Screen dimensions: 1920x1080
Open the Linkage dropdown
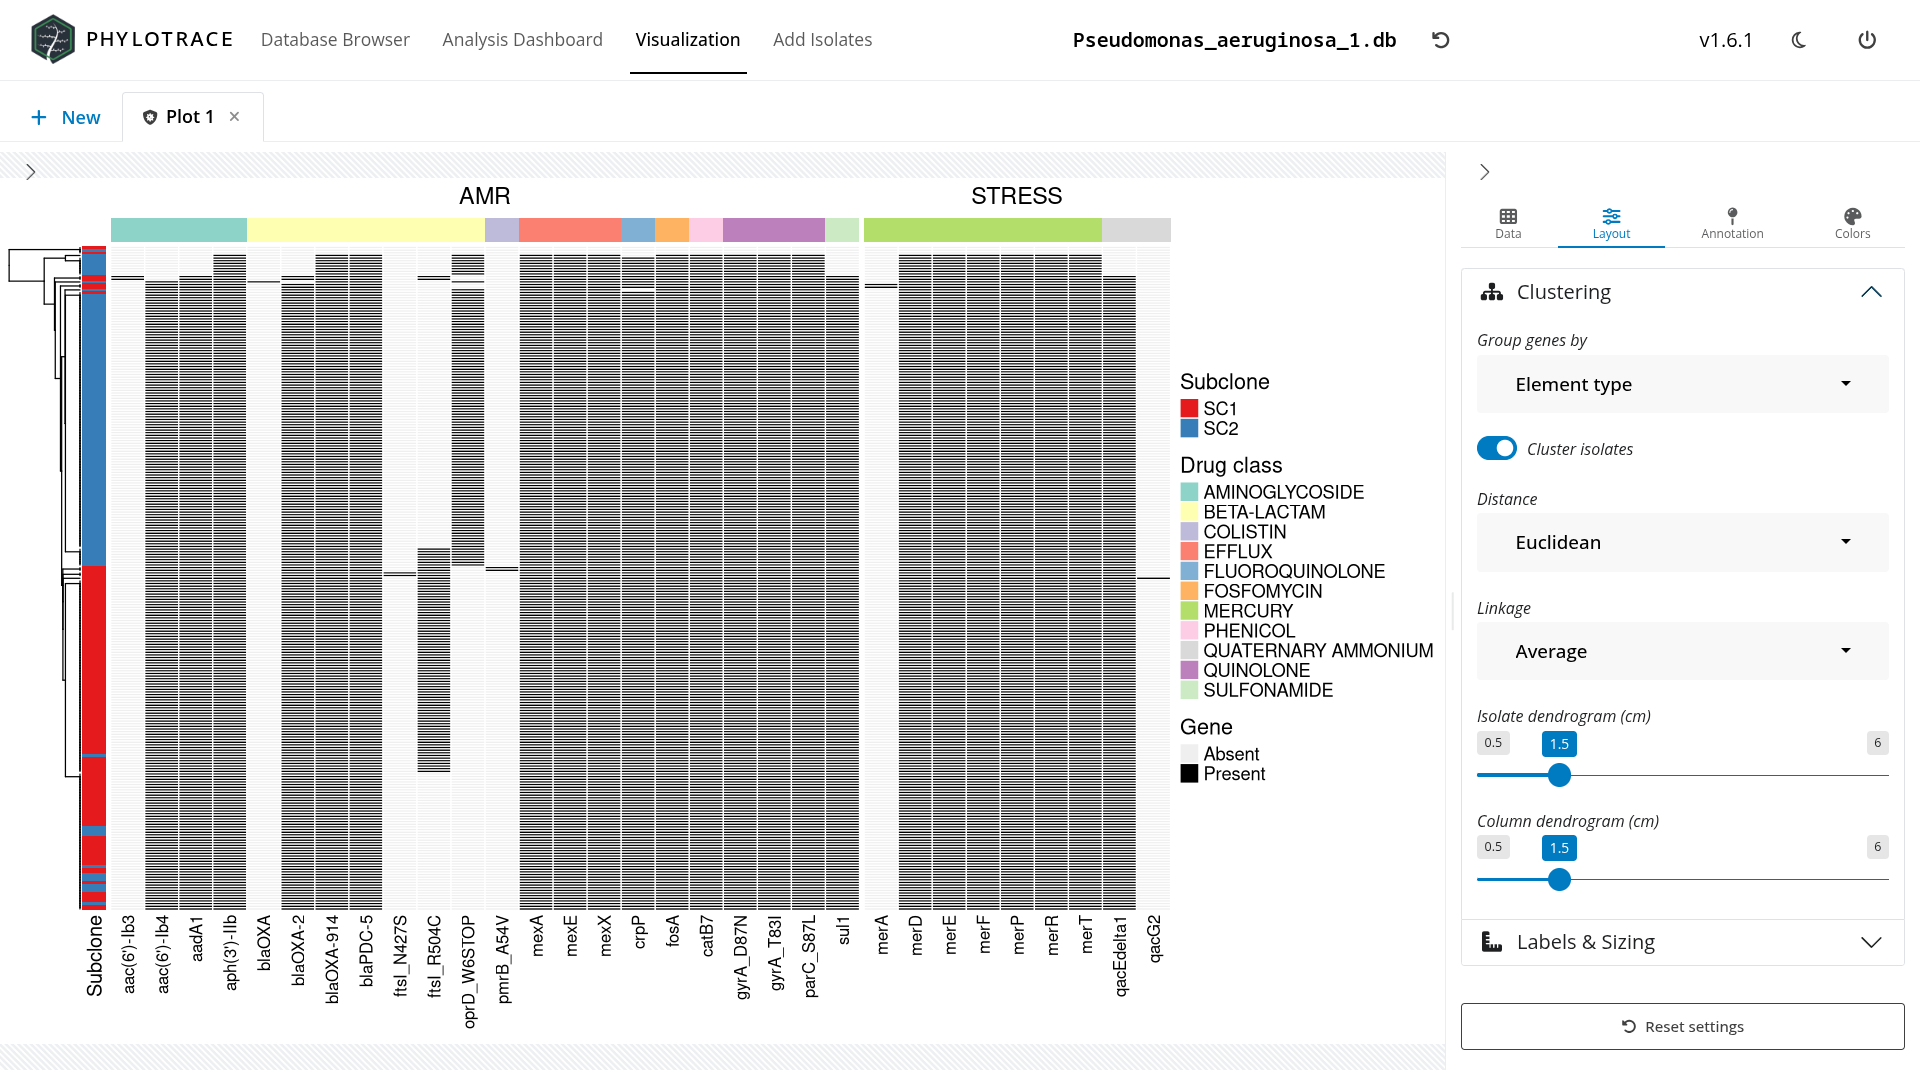click(x=1683, y=651)
